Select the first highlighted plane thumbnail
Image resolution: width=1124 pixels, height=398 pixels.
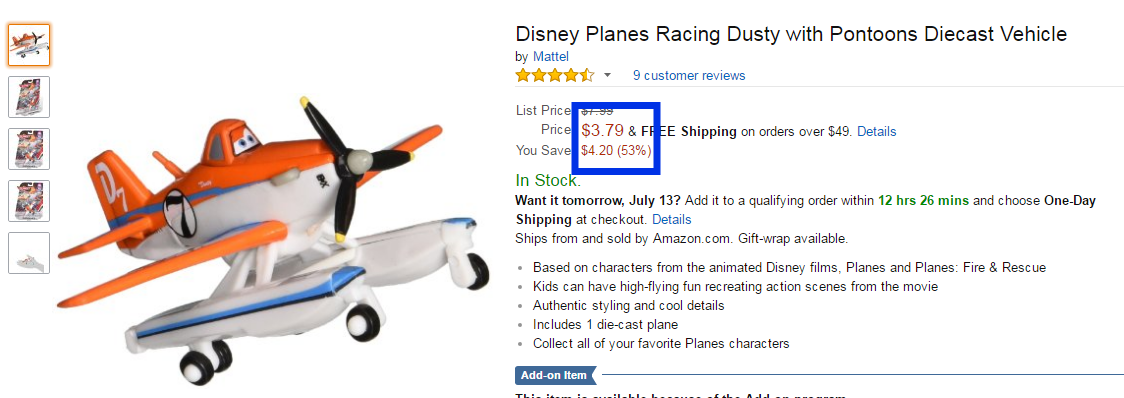pyautogui.click(x=29, y=44)
